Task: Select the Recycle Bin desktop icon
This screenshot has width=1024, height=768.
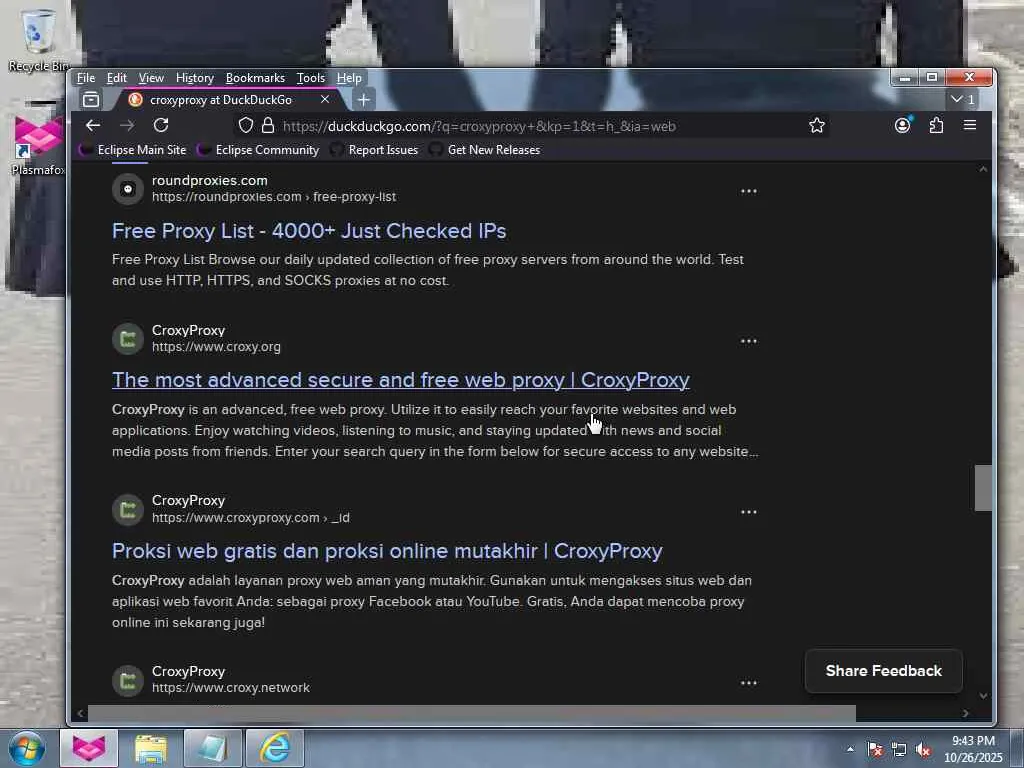Action: click(38, 40)
